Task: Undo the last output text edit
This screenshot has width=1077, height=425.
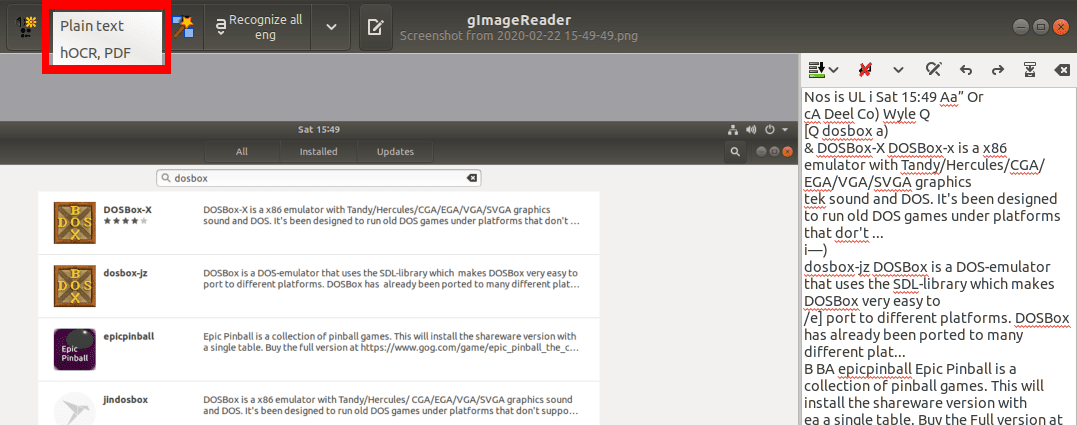Action: tap(965, 69)
